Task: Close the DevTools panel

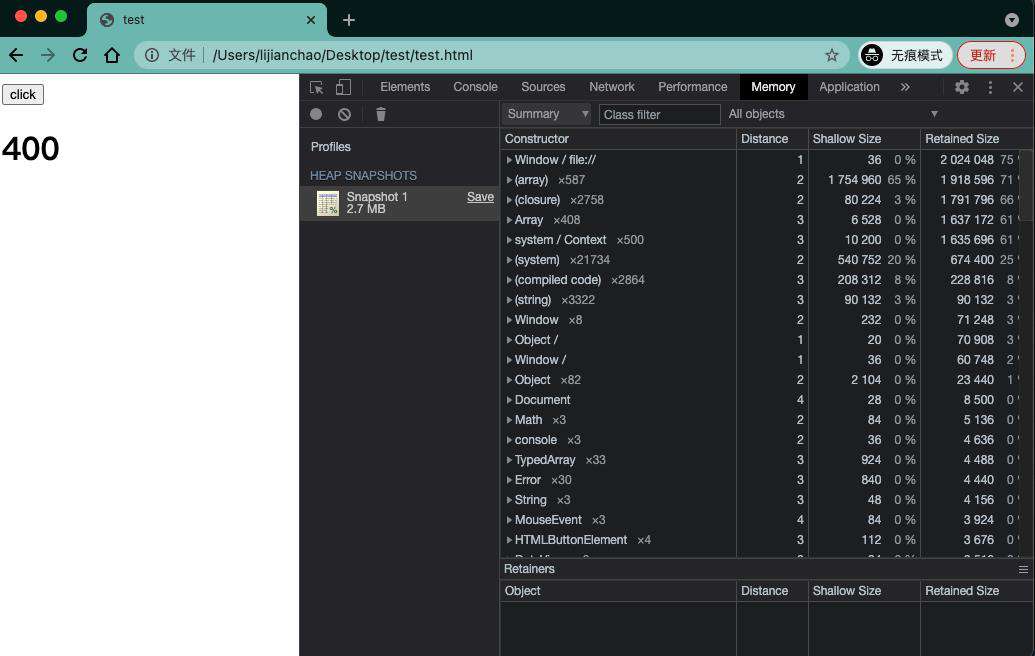Action: point(1018,87)
